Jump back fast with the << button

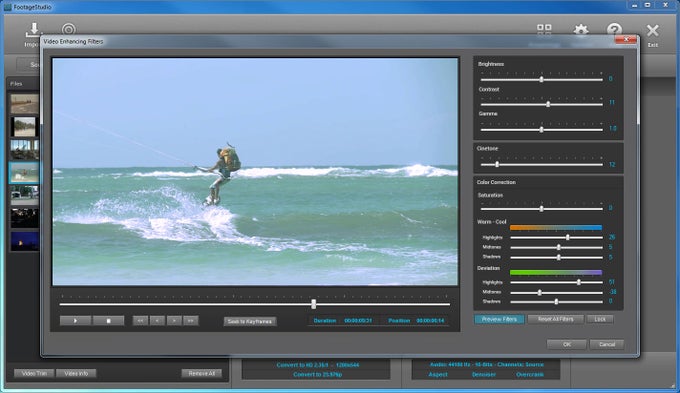pyautogui.click(x=140, y=321)
